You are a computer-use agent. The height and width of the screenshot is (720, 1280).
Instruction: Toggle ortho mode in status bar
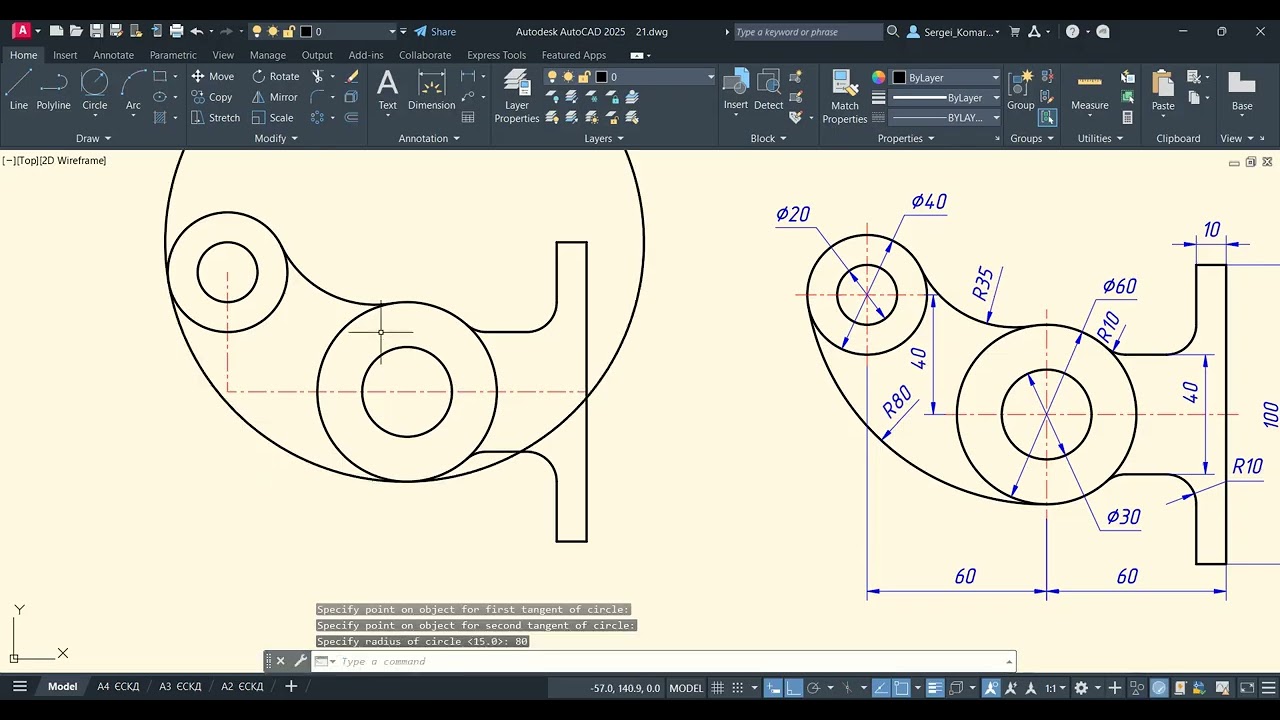(x=793, y=688)
